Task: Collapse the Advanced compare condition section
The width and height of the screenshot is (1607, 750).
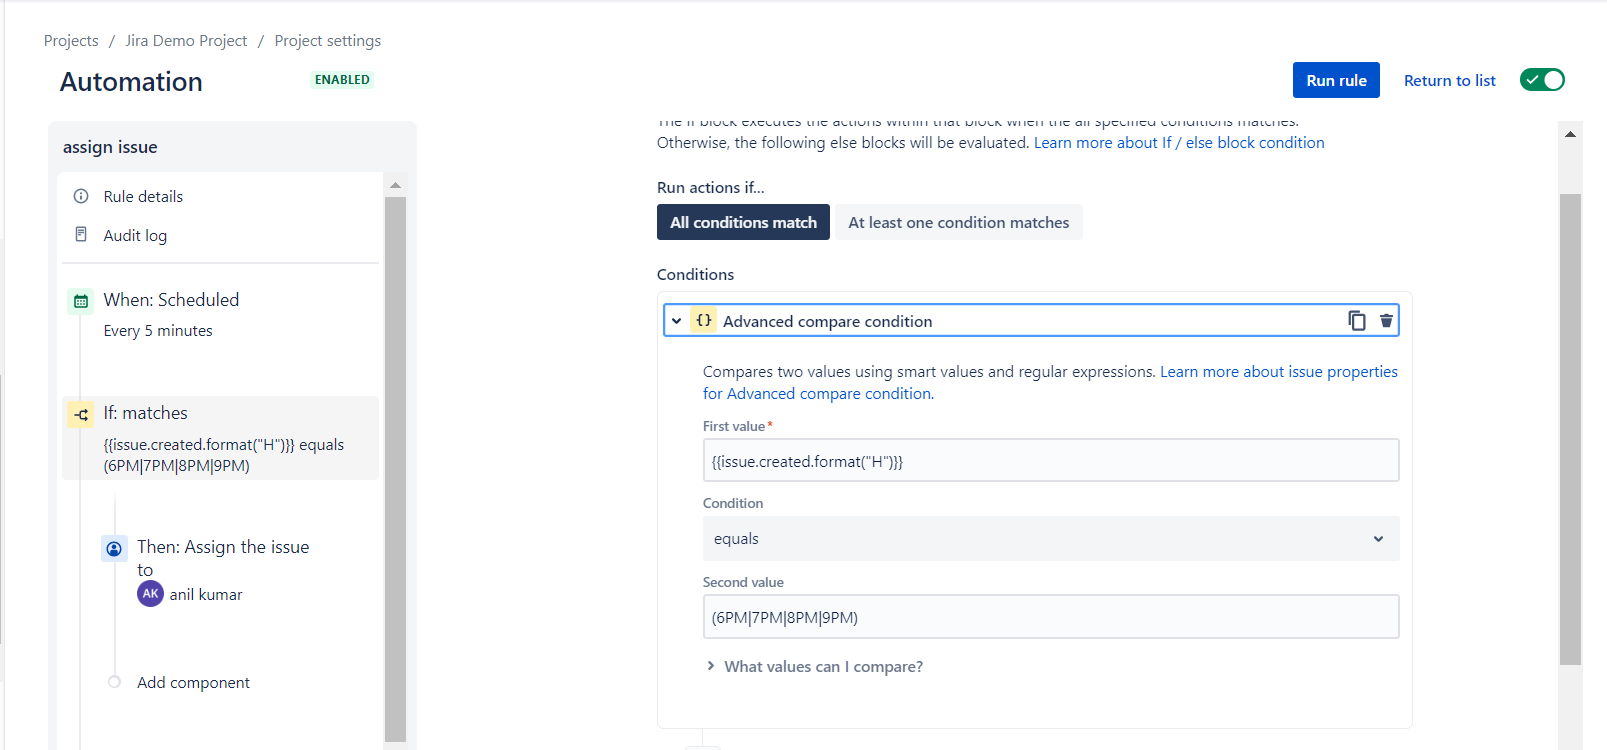Action: pos(677,321)
